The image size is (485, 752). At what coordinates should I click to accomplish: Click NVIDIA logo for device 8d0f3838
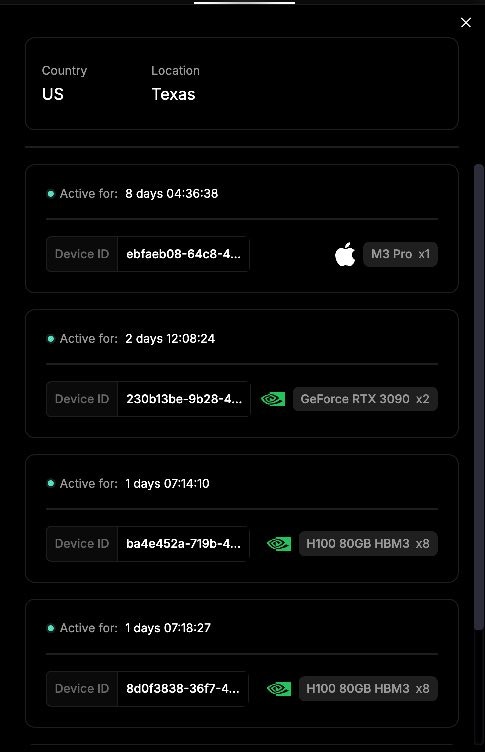(x=279, y=689)
